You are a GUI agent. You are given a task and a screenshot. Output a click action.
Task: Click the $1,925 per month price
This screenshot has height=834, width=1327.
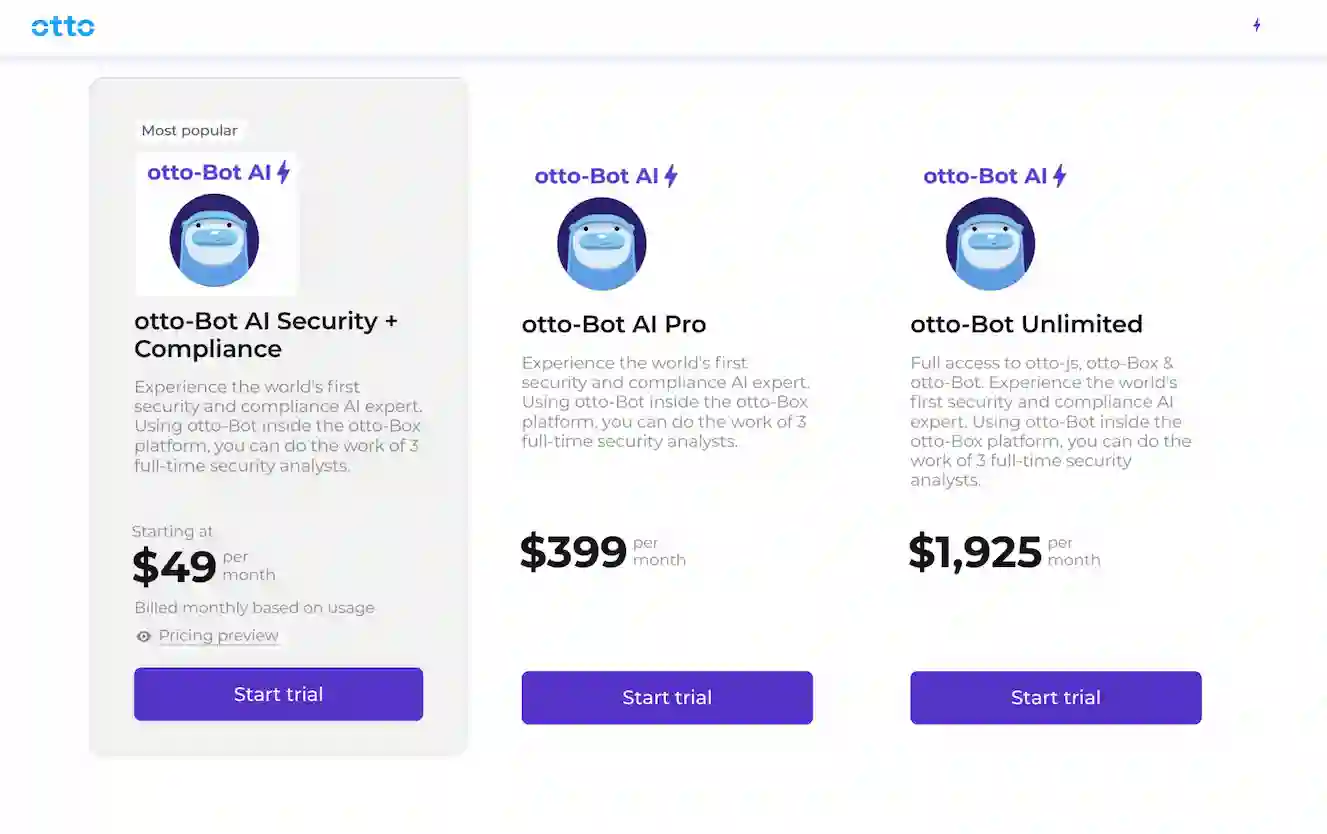click(975, 551)
